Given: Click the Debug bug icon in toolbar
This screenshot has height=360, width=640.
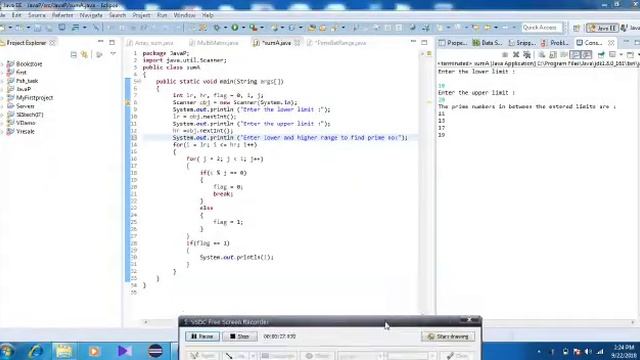Looking at the screenshot, I should pos(216,27).
